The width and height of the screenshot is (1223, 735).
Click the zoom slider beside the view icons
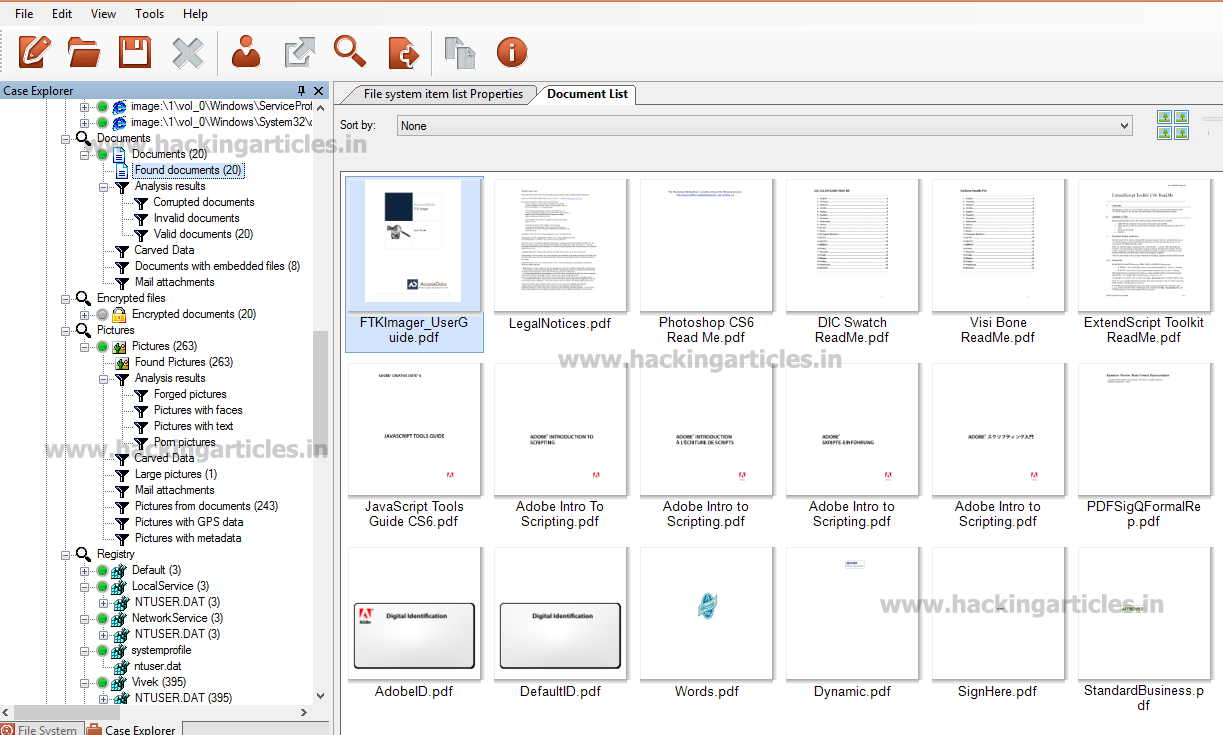(1212, 119)
